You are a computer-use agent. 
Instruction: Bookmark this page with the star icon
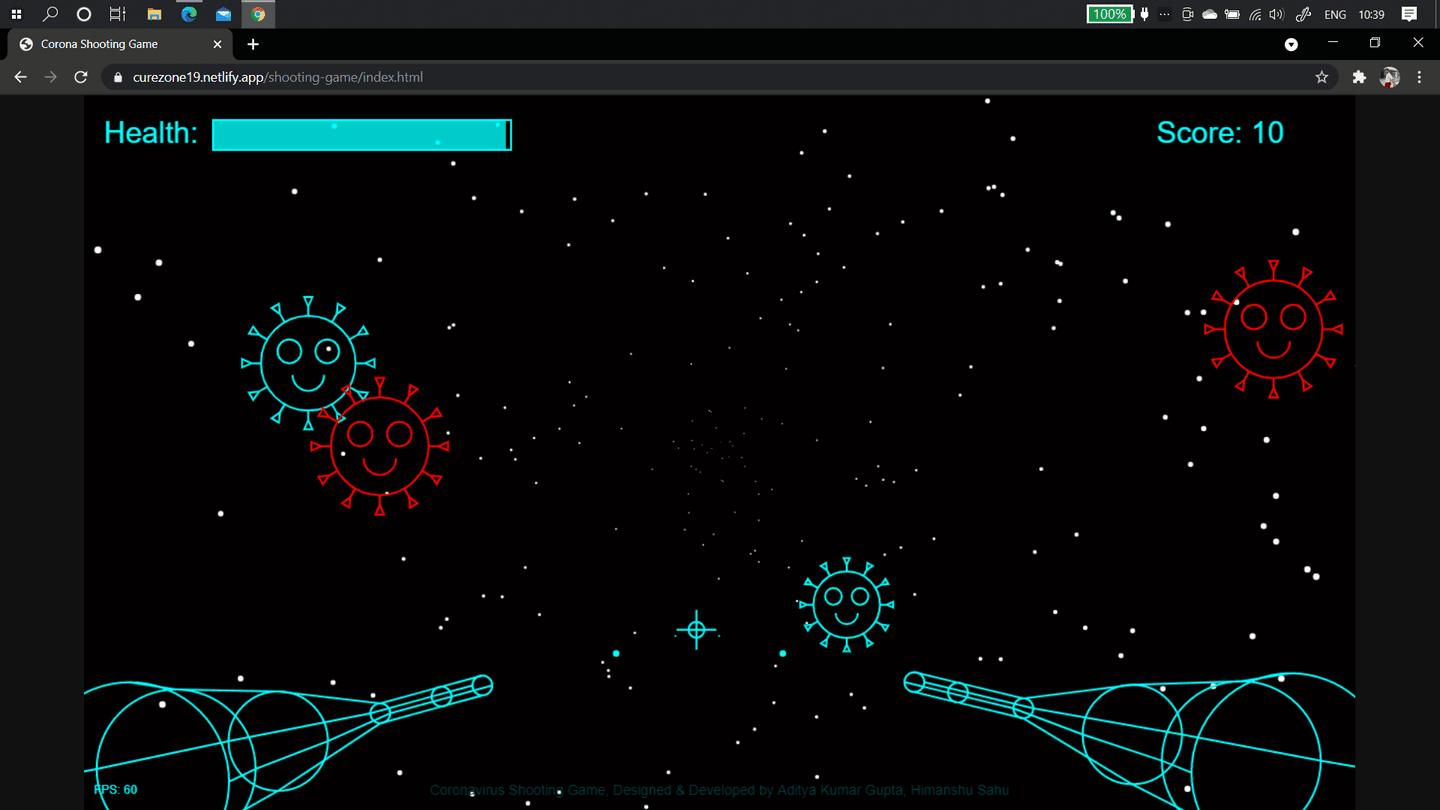[1321, 77]
